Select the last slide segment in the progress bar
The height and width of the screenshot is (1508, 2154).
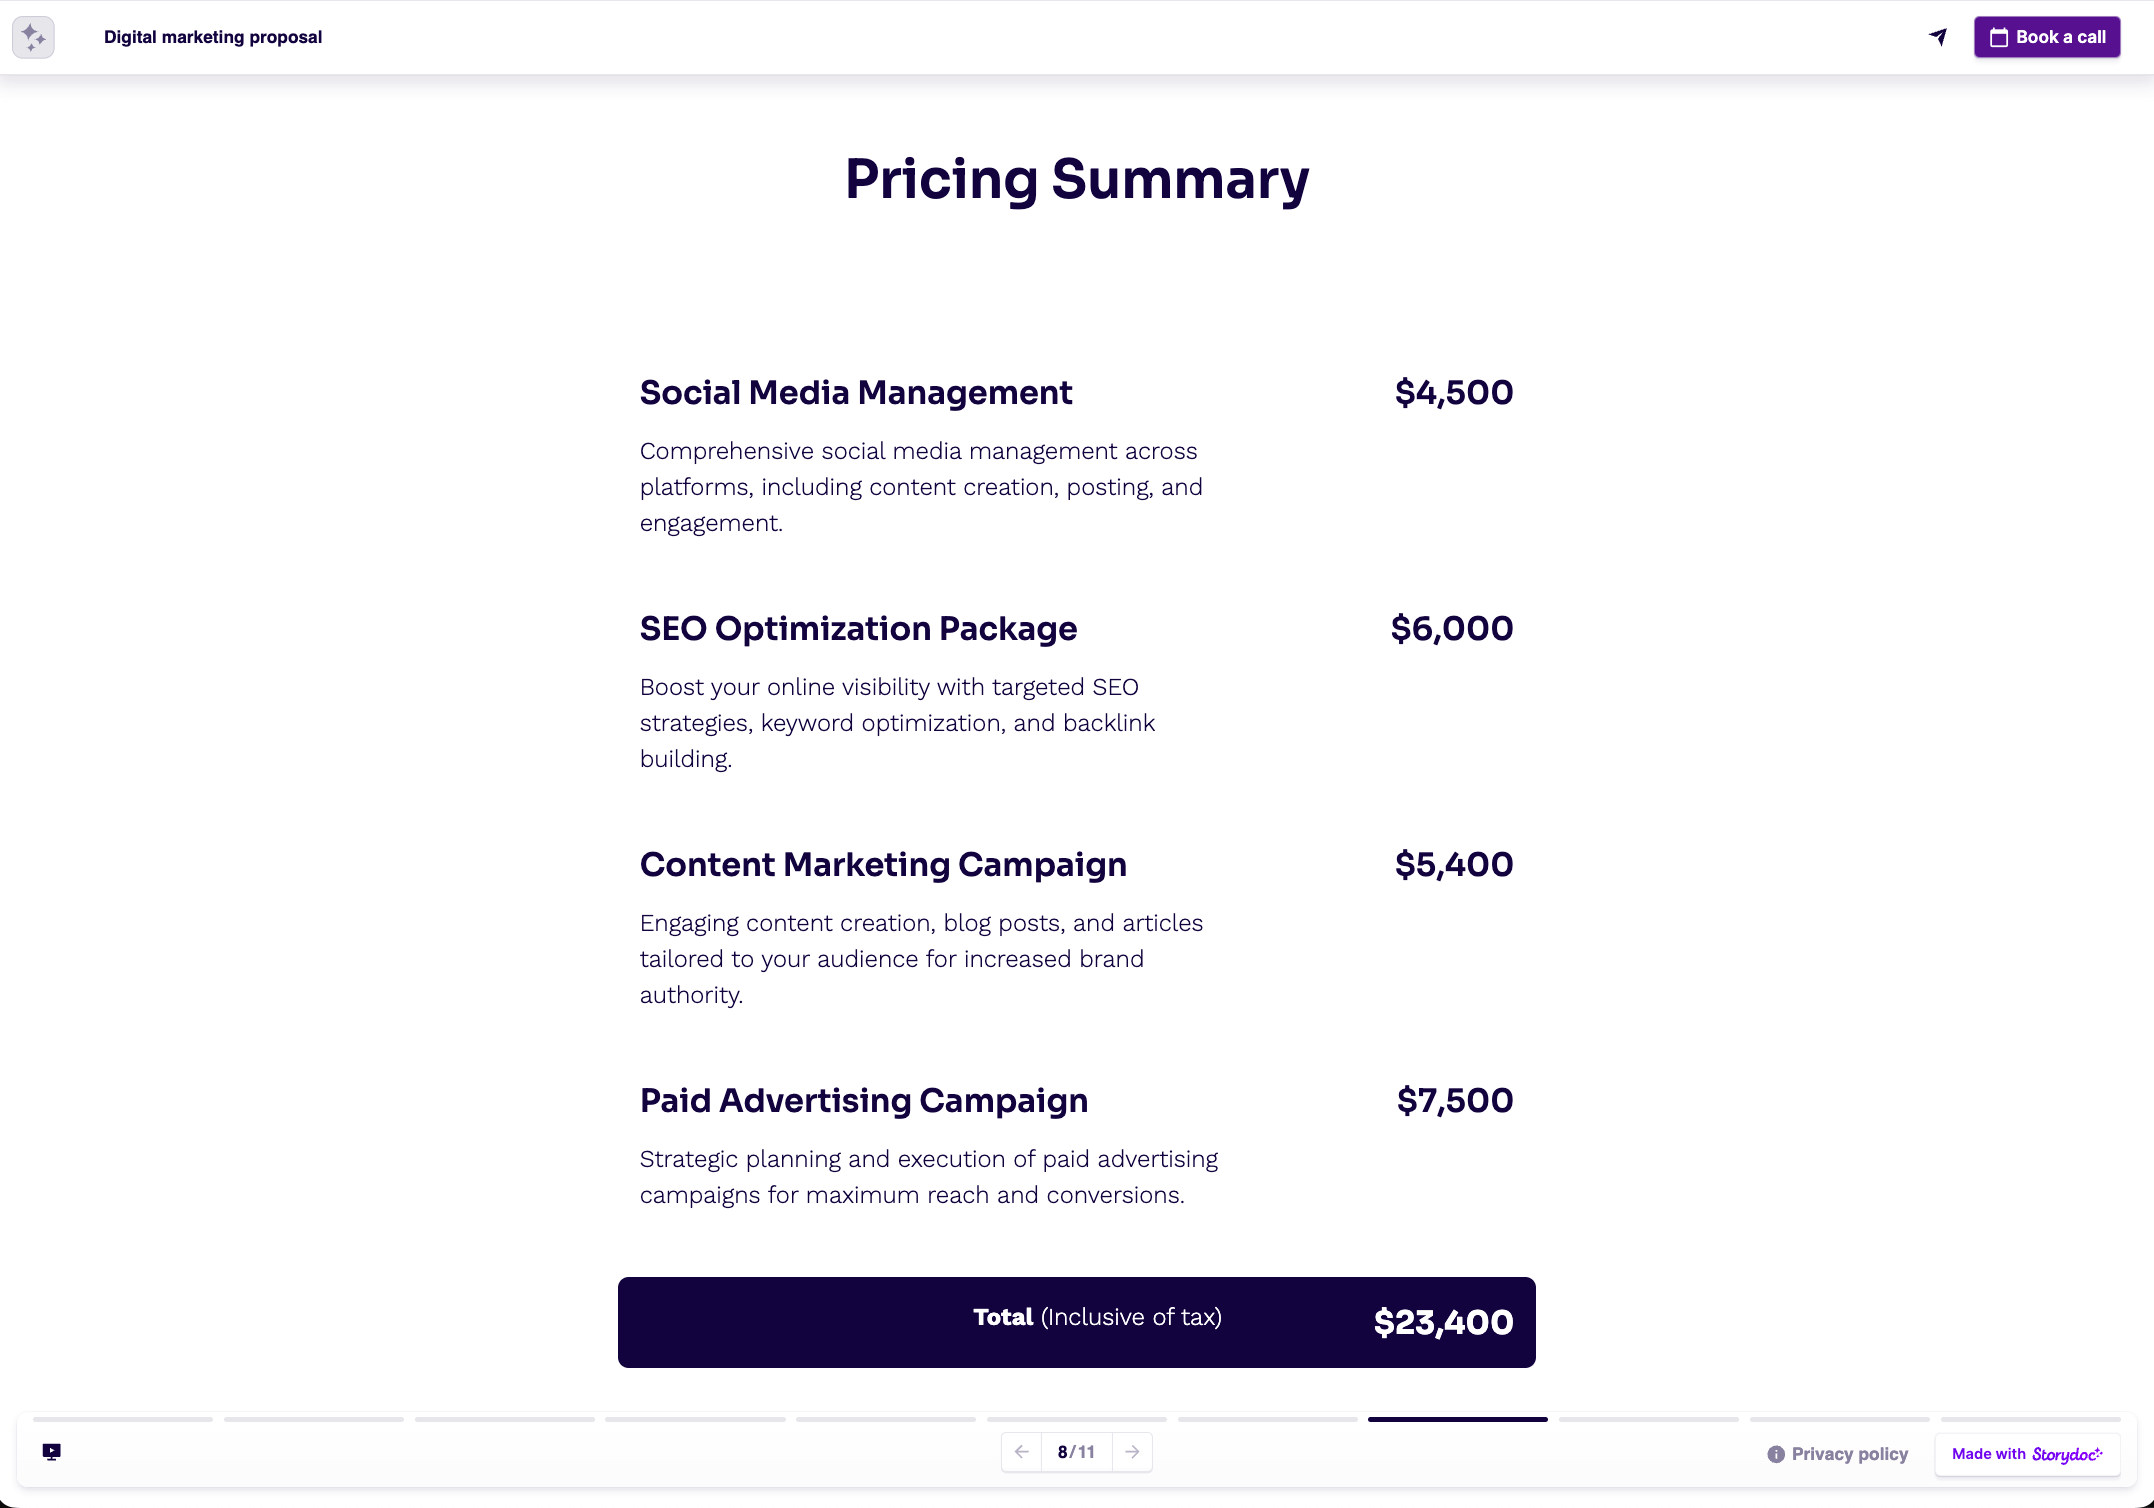pyautogui.click(x=2030, y=1419)
